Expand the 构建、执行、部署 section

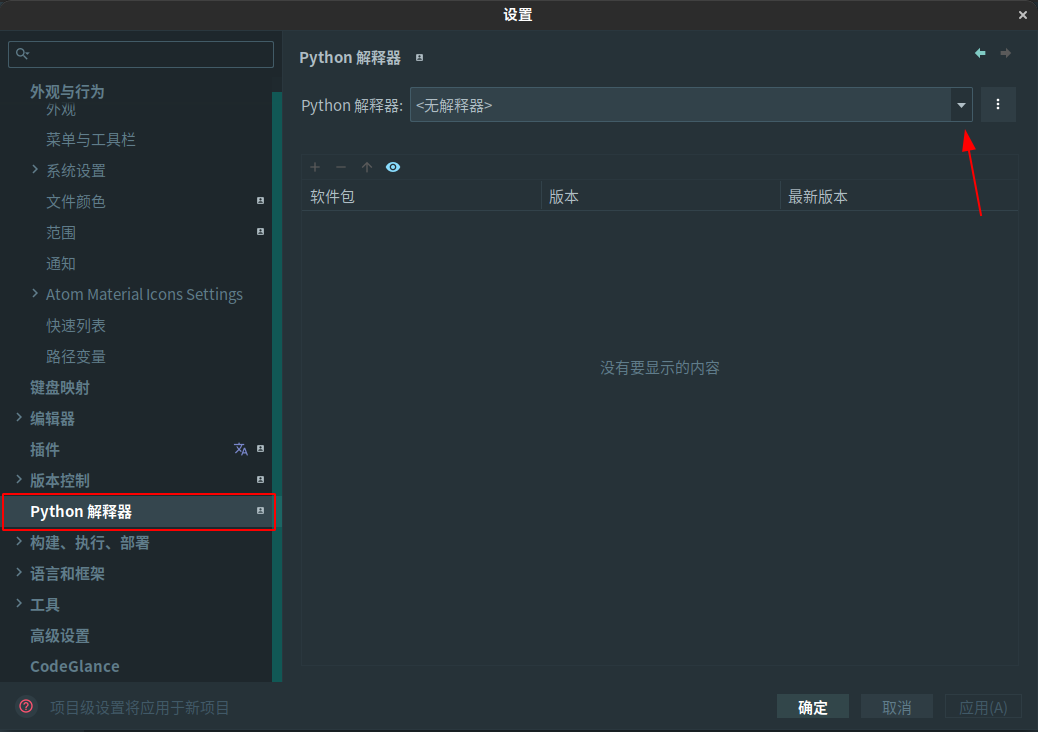(x=19, y=542)
